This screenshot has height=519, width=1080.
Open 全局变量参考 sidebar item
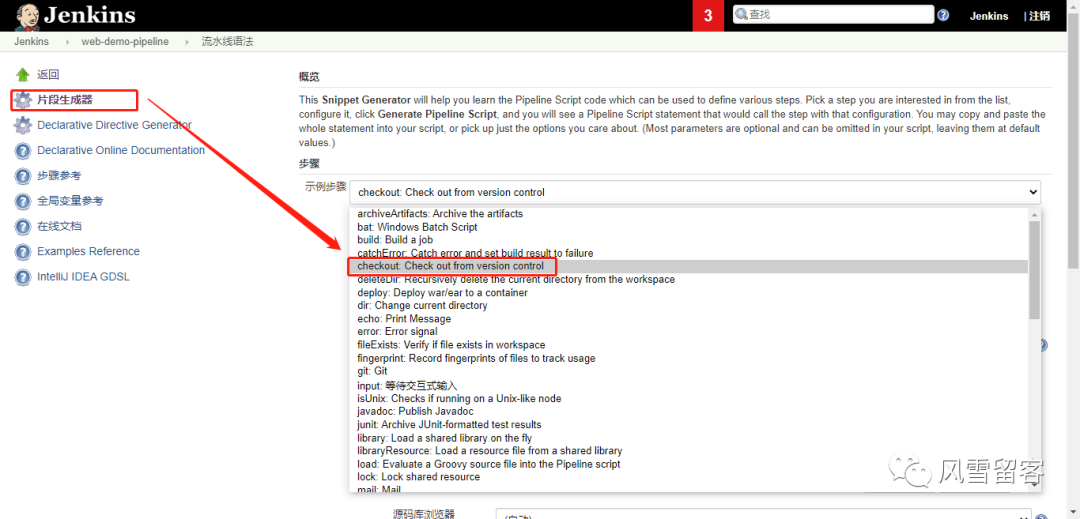tap(70, 201)
